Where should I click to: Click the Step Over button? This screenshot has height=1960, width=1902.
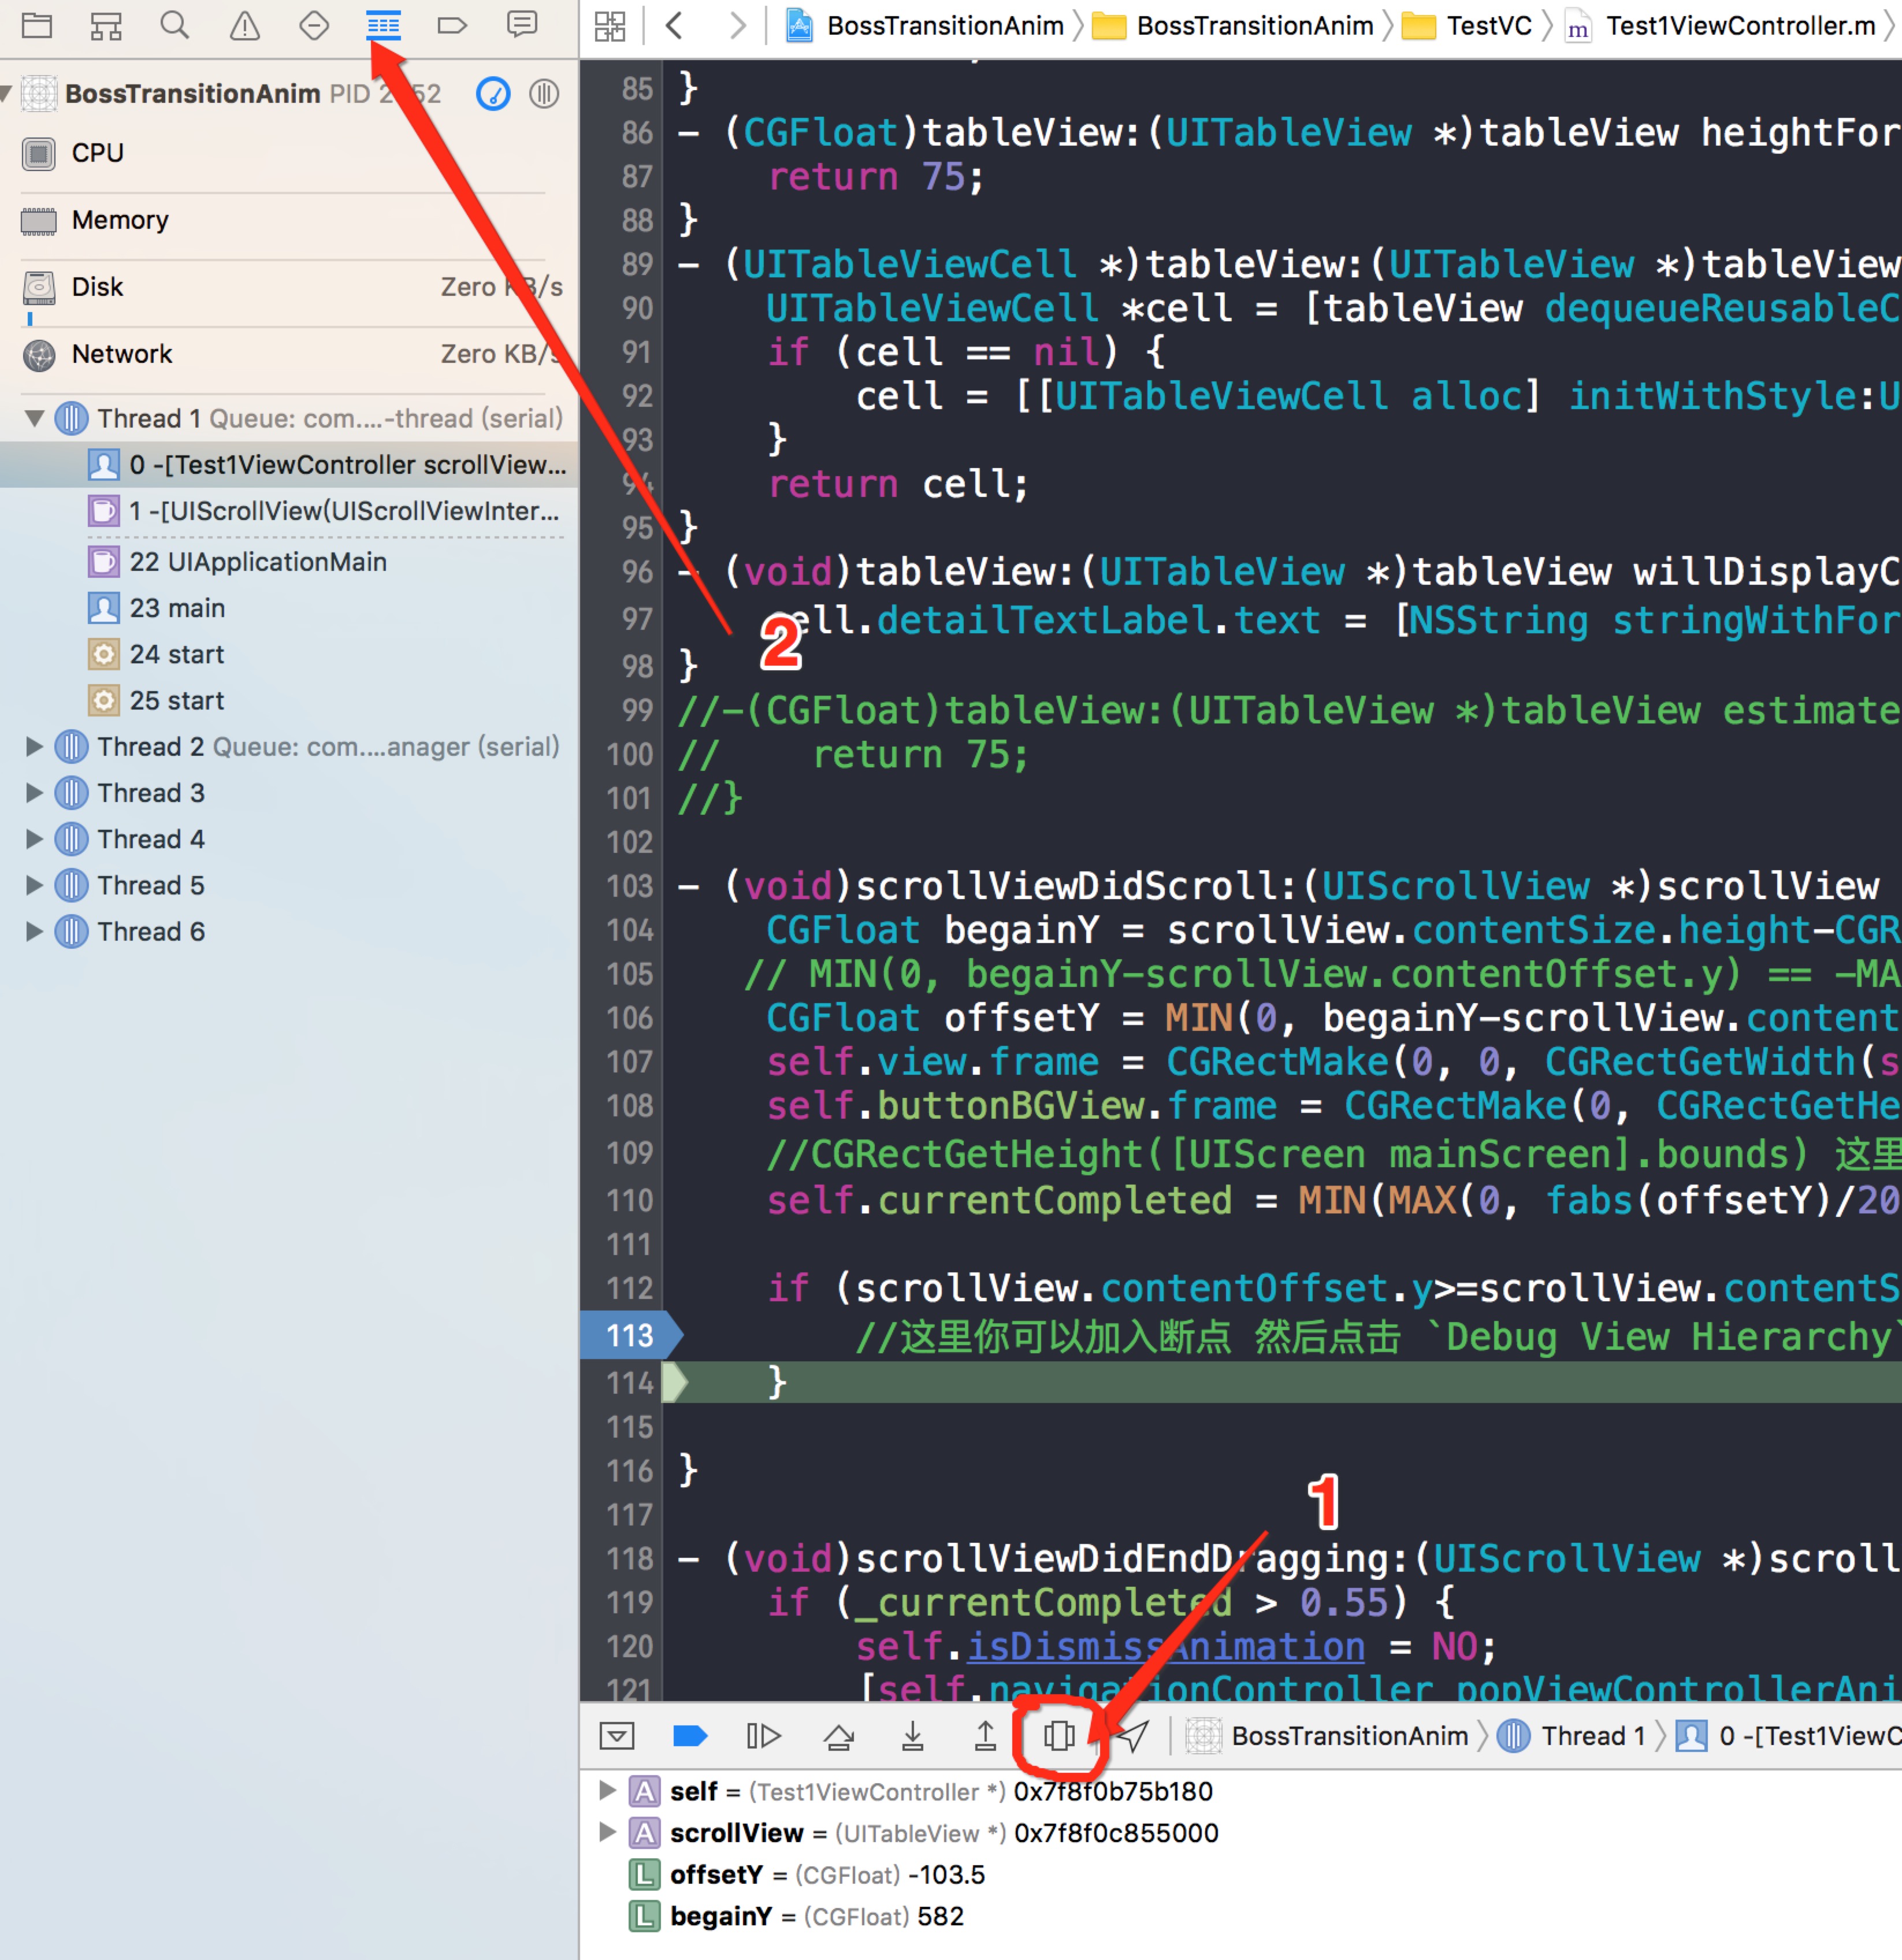[838, 1736]
